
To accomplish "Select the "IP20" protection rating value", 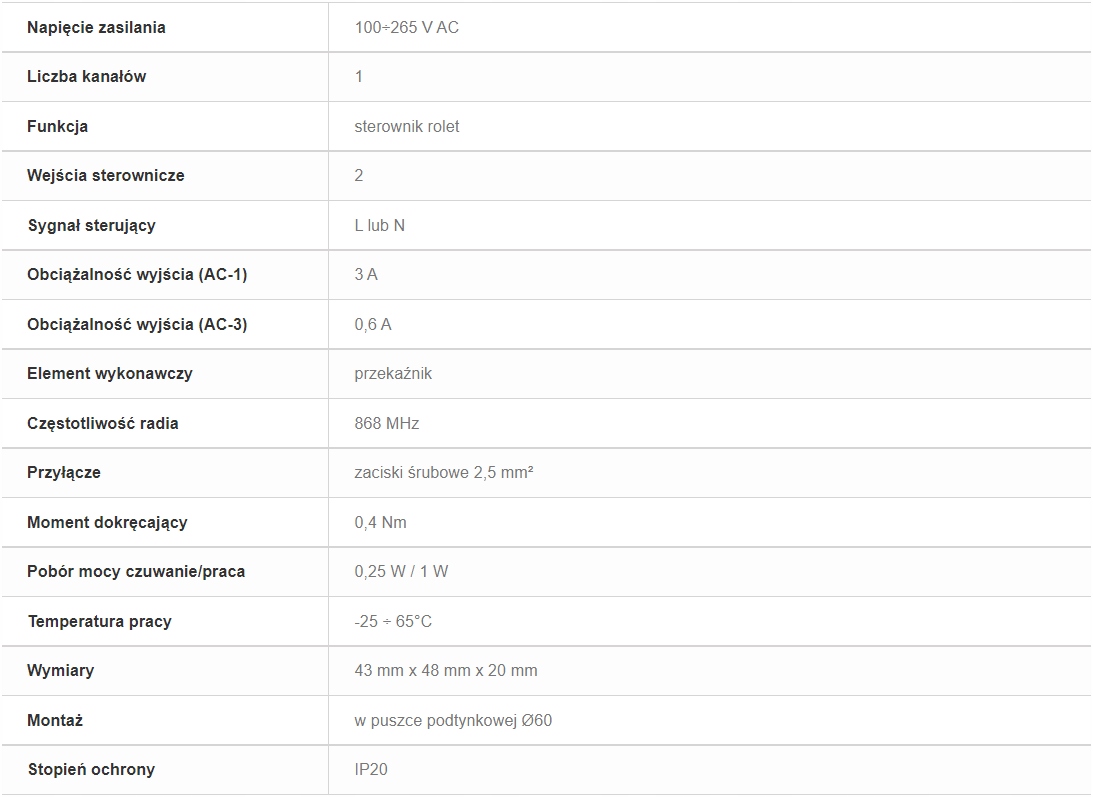I will tap(370, 769).
